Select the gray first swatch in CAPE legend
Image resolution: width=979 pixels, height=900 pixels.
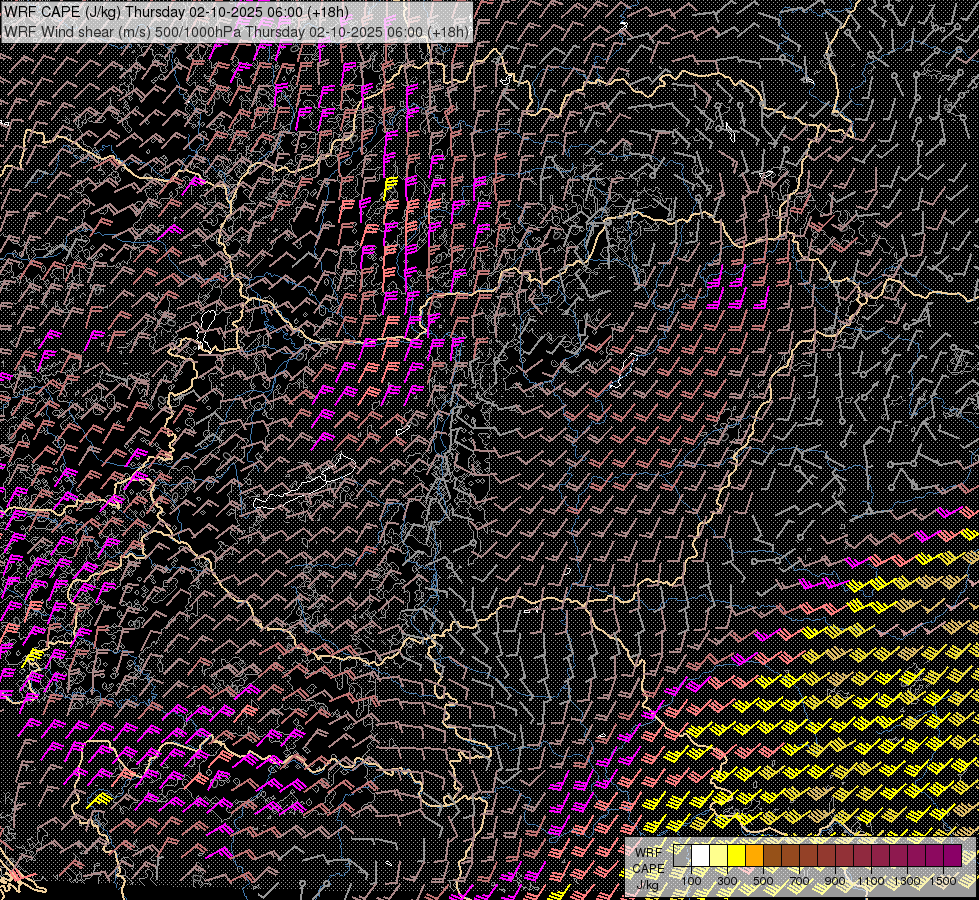(x=682, y=856)
